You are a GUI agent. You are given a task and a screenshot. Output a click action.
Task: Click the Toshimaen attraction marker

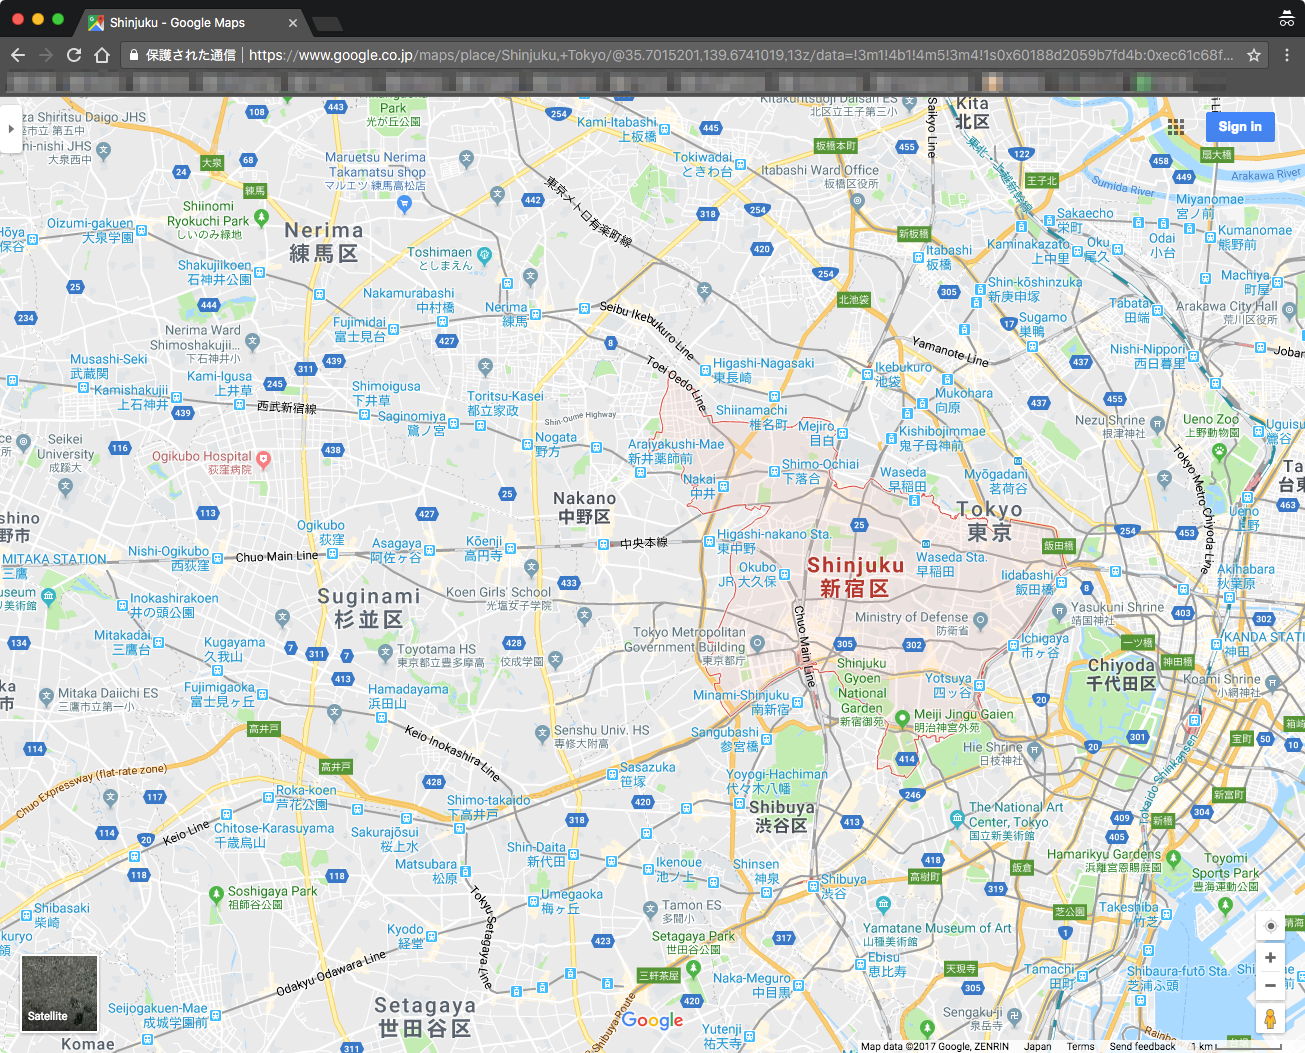click(484, 256)
